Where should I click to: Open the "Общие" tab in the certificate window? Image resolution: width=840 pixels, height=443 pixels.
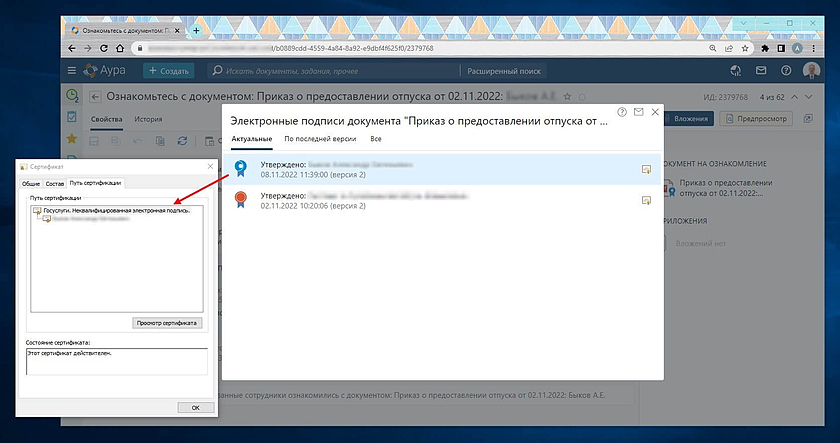click(31, 184)
